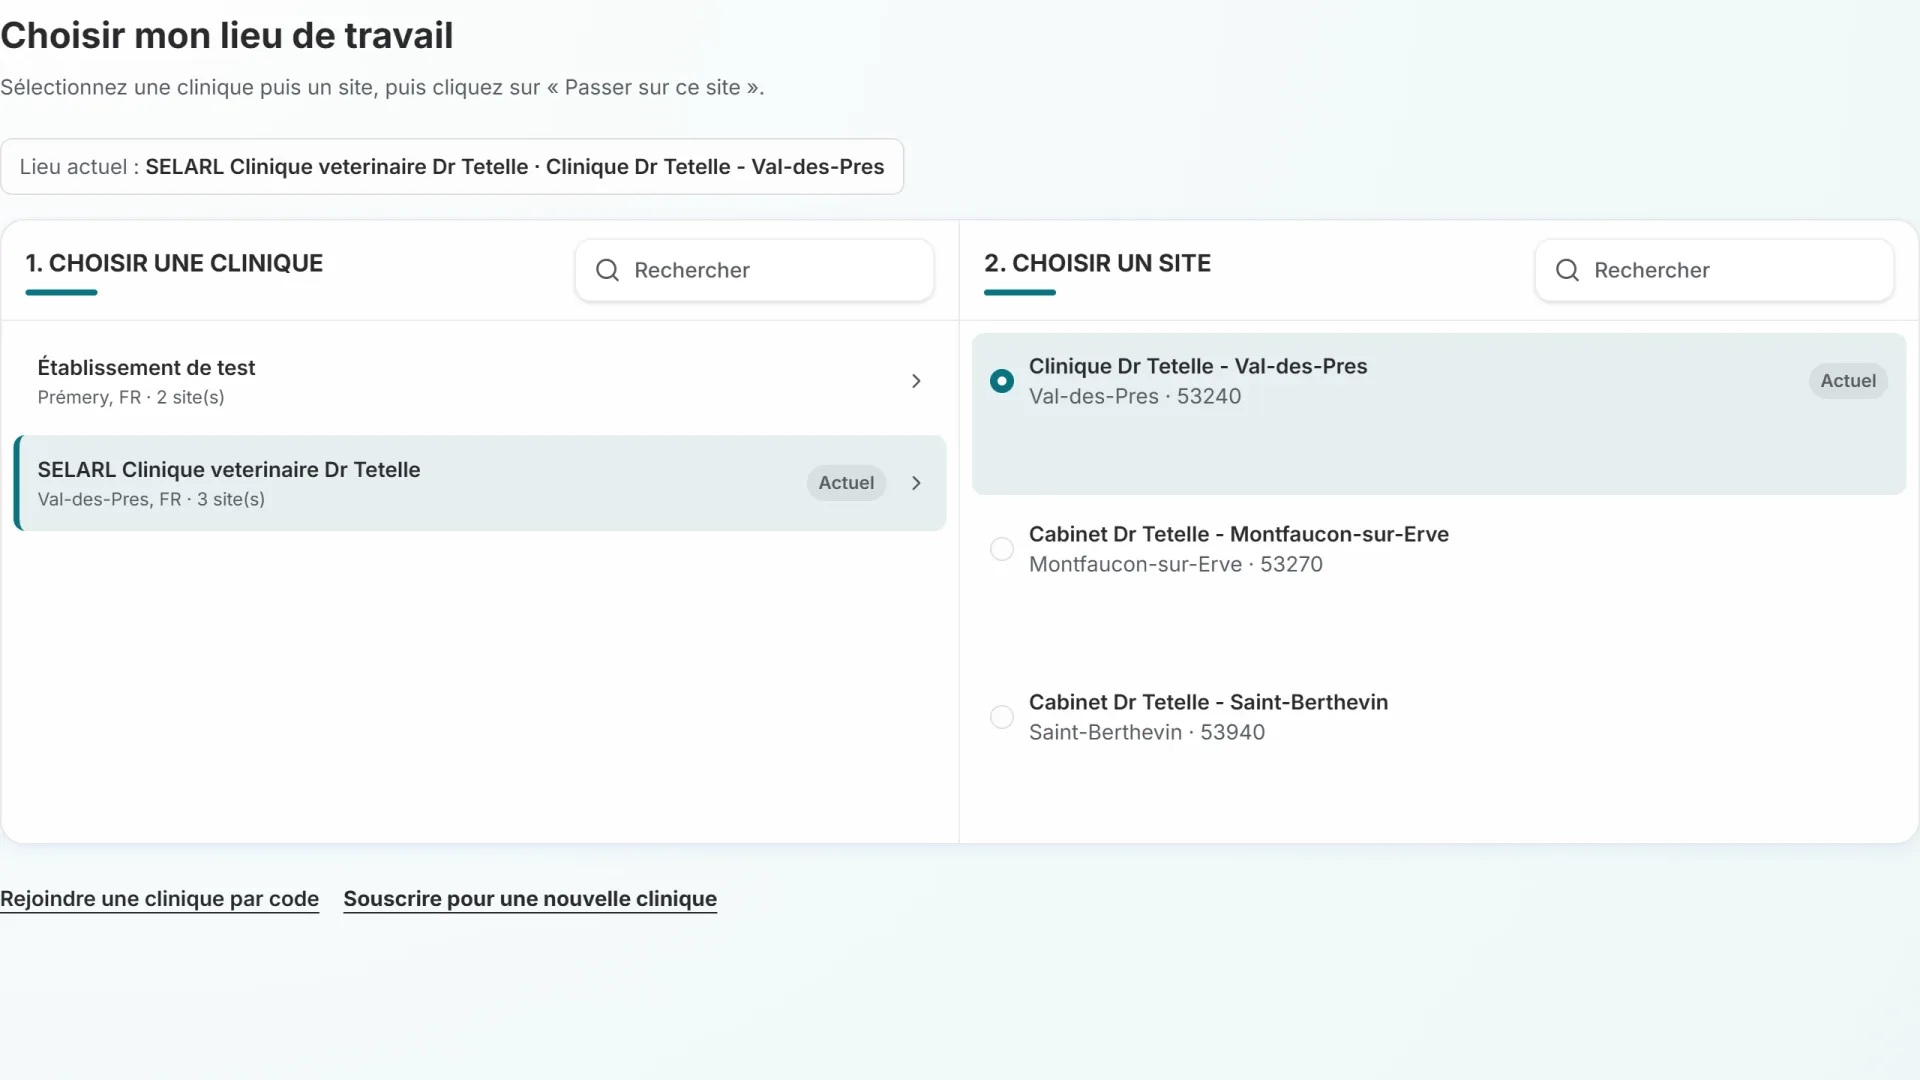1920x1080 pixels.
Task: Choose 'SELARL Clinique veterinaire Dr Tetelle' clinic name
Action: point(229,469)
